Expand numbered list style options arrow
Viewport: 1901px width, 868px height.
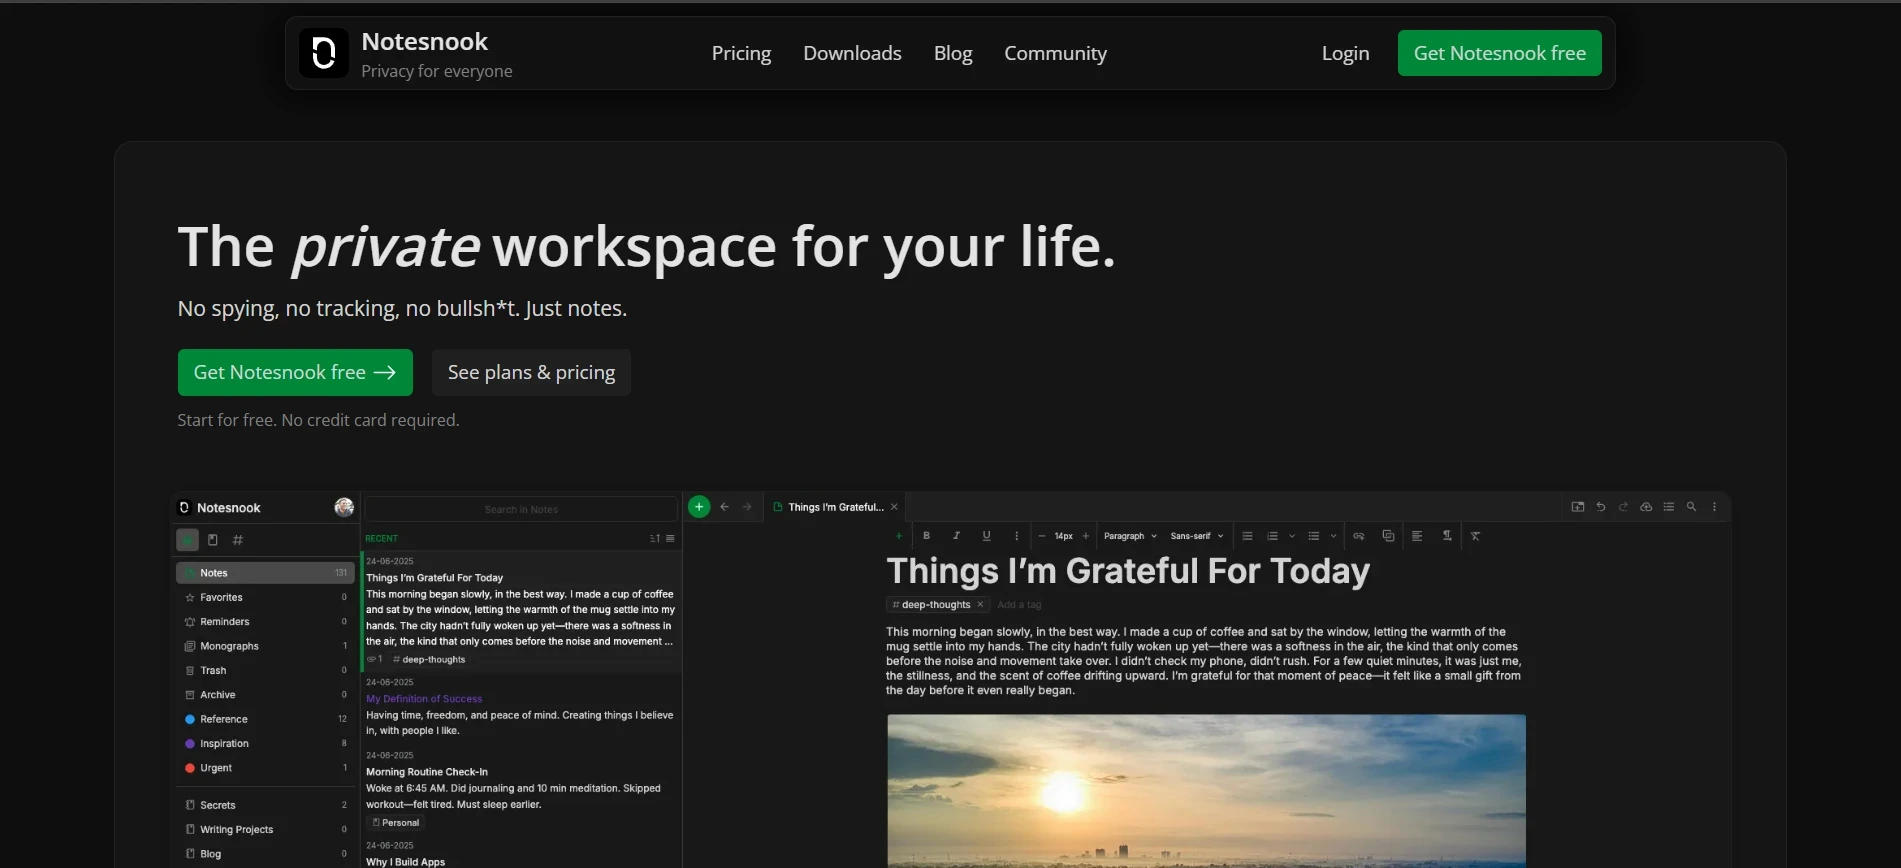[1292, 536]
